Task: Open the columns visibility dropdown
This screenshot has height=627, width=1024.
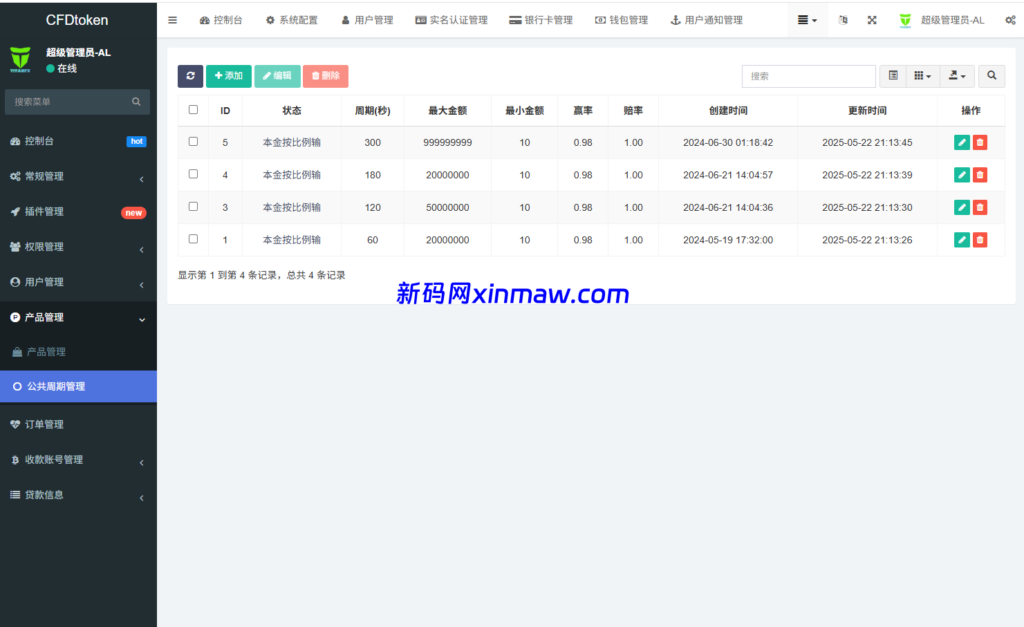Action: coord(922,76)
